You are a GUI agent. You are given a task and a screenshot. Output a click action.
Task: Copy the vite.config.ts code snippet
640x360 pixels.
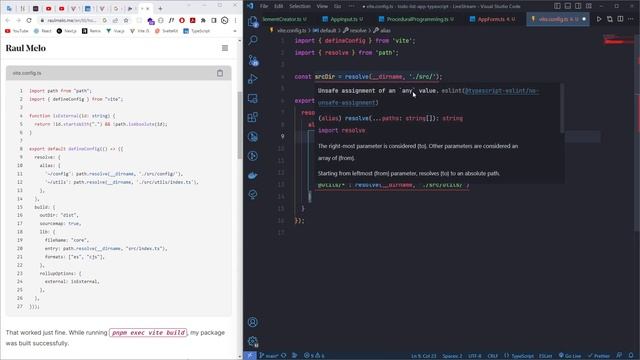[x=220, y=73]
